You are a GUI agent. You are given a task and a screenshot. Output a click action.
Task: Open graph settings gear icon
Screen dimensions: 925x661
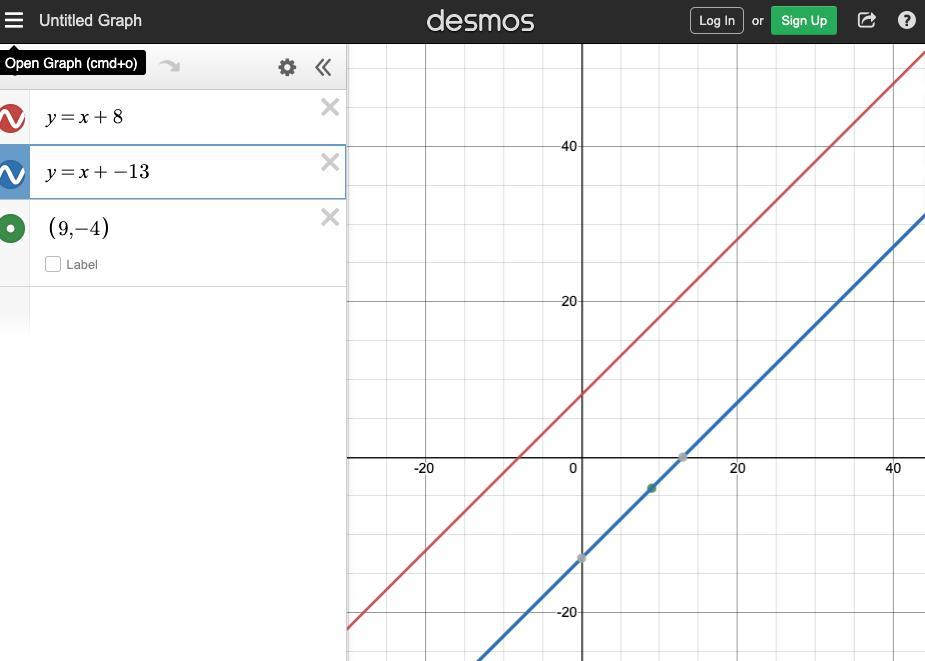pos(287,67)
